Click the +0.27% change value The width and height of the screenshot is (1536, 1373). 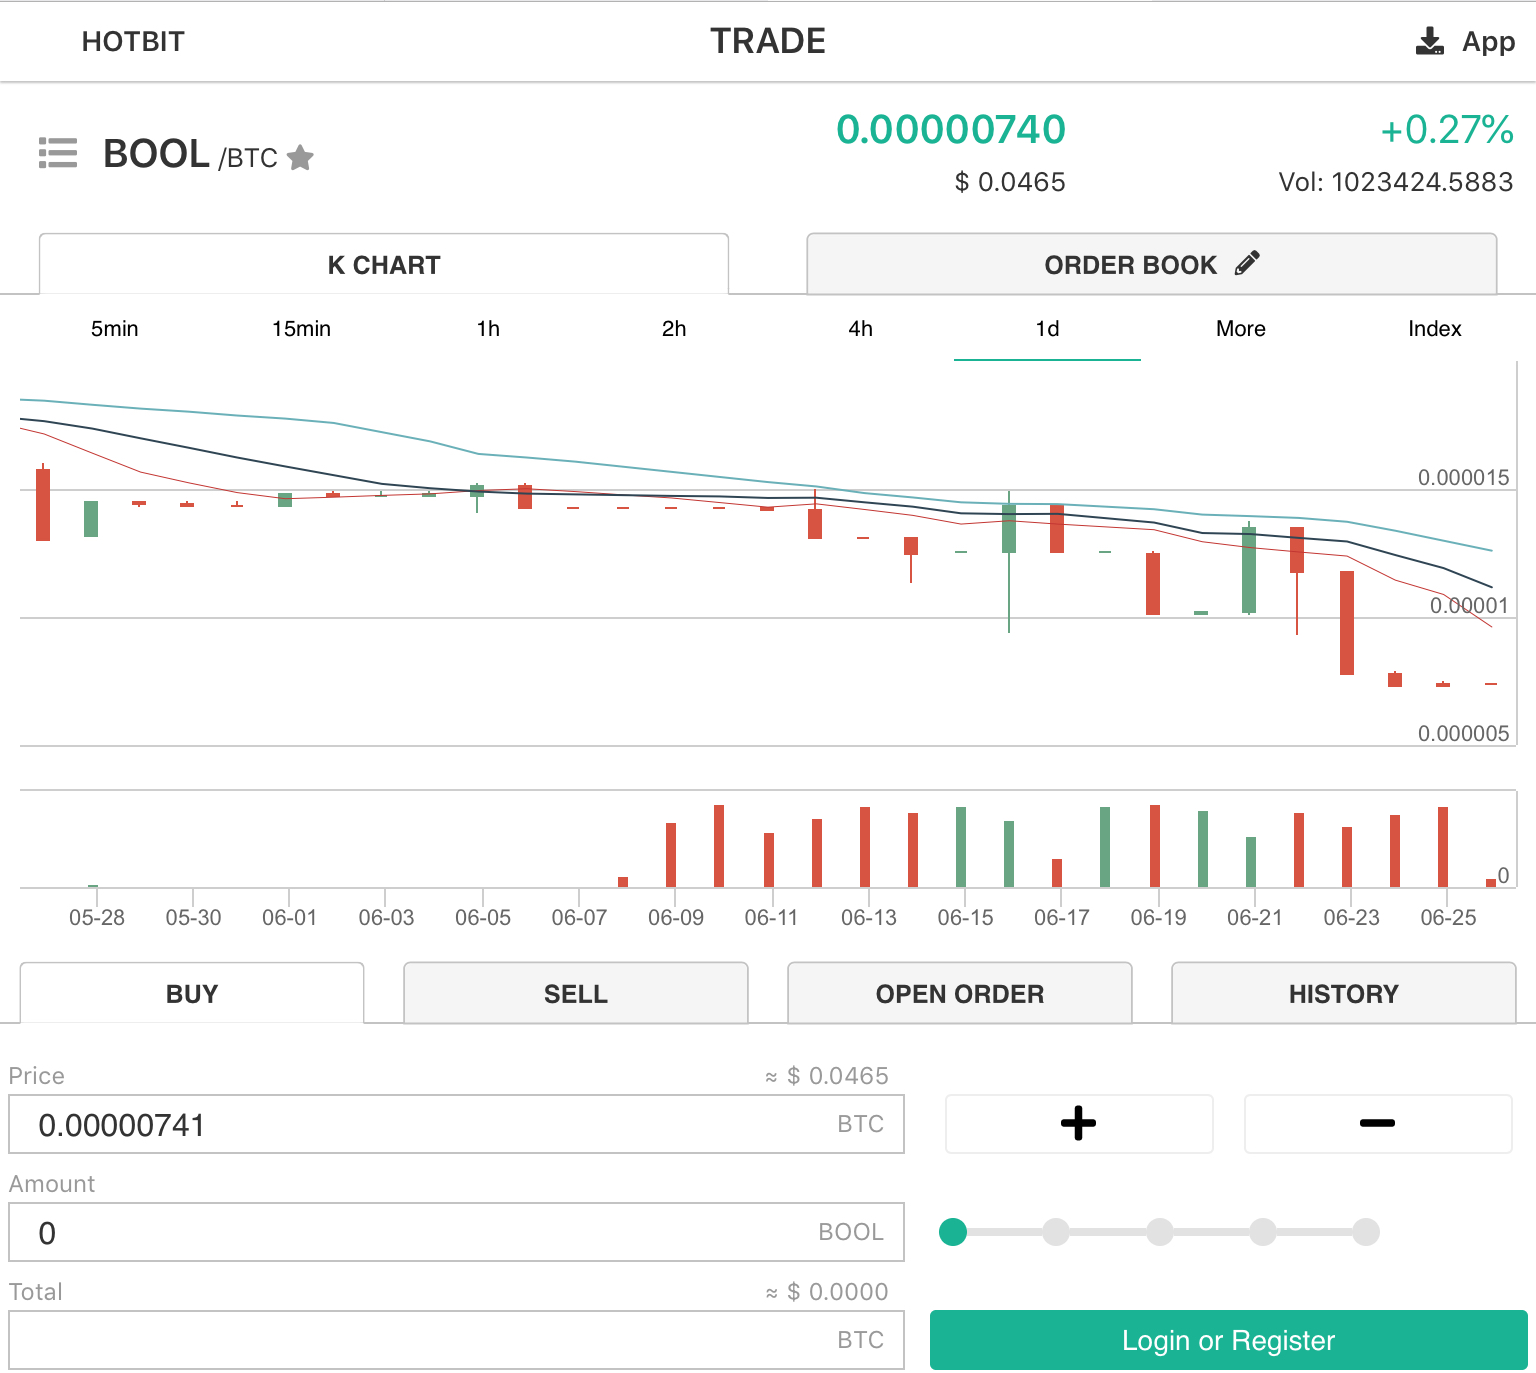[1447, 130]
